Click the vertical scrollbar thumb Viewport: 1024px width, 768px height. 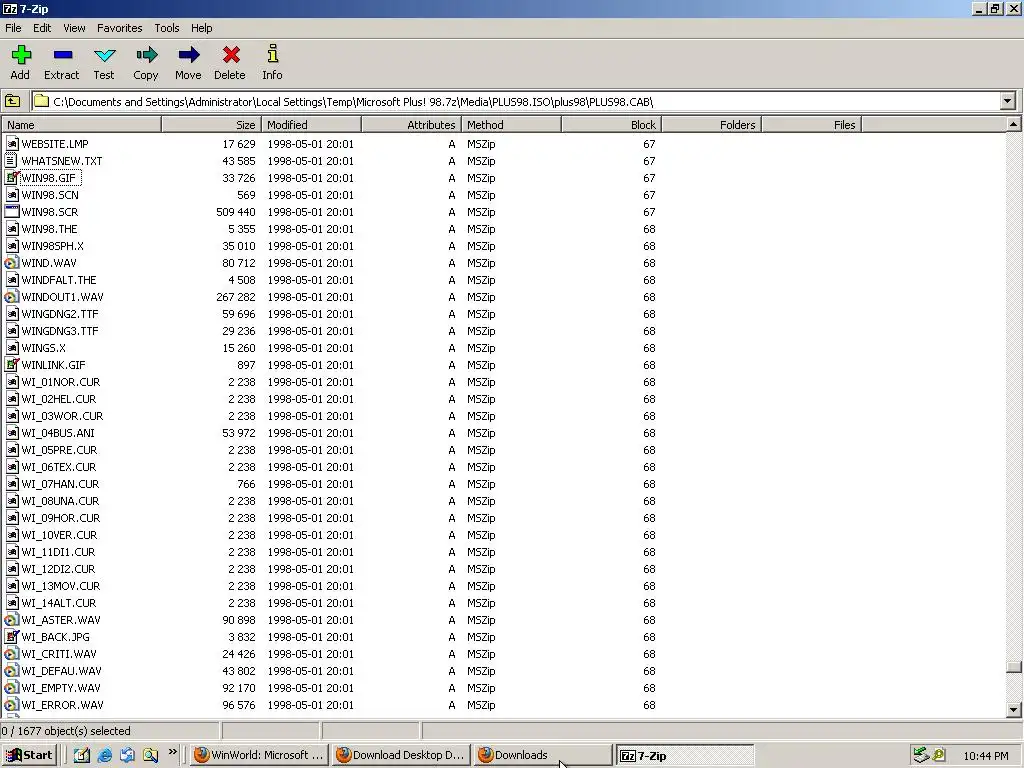point(1014,667)
